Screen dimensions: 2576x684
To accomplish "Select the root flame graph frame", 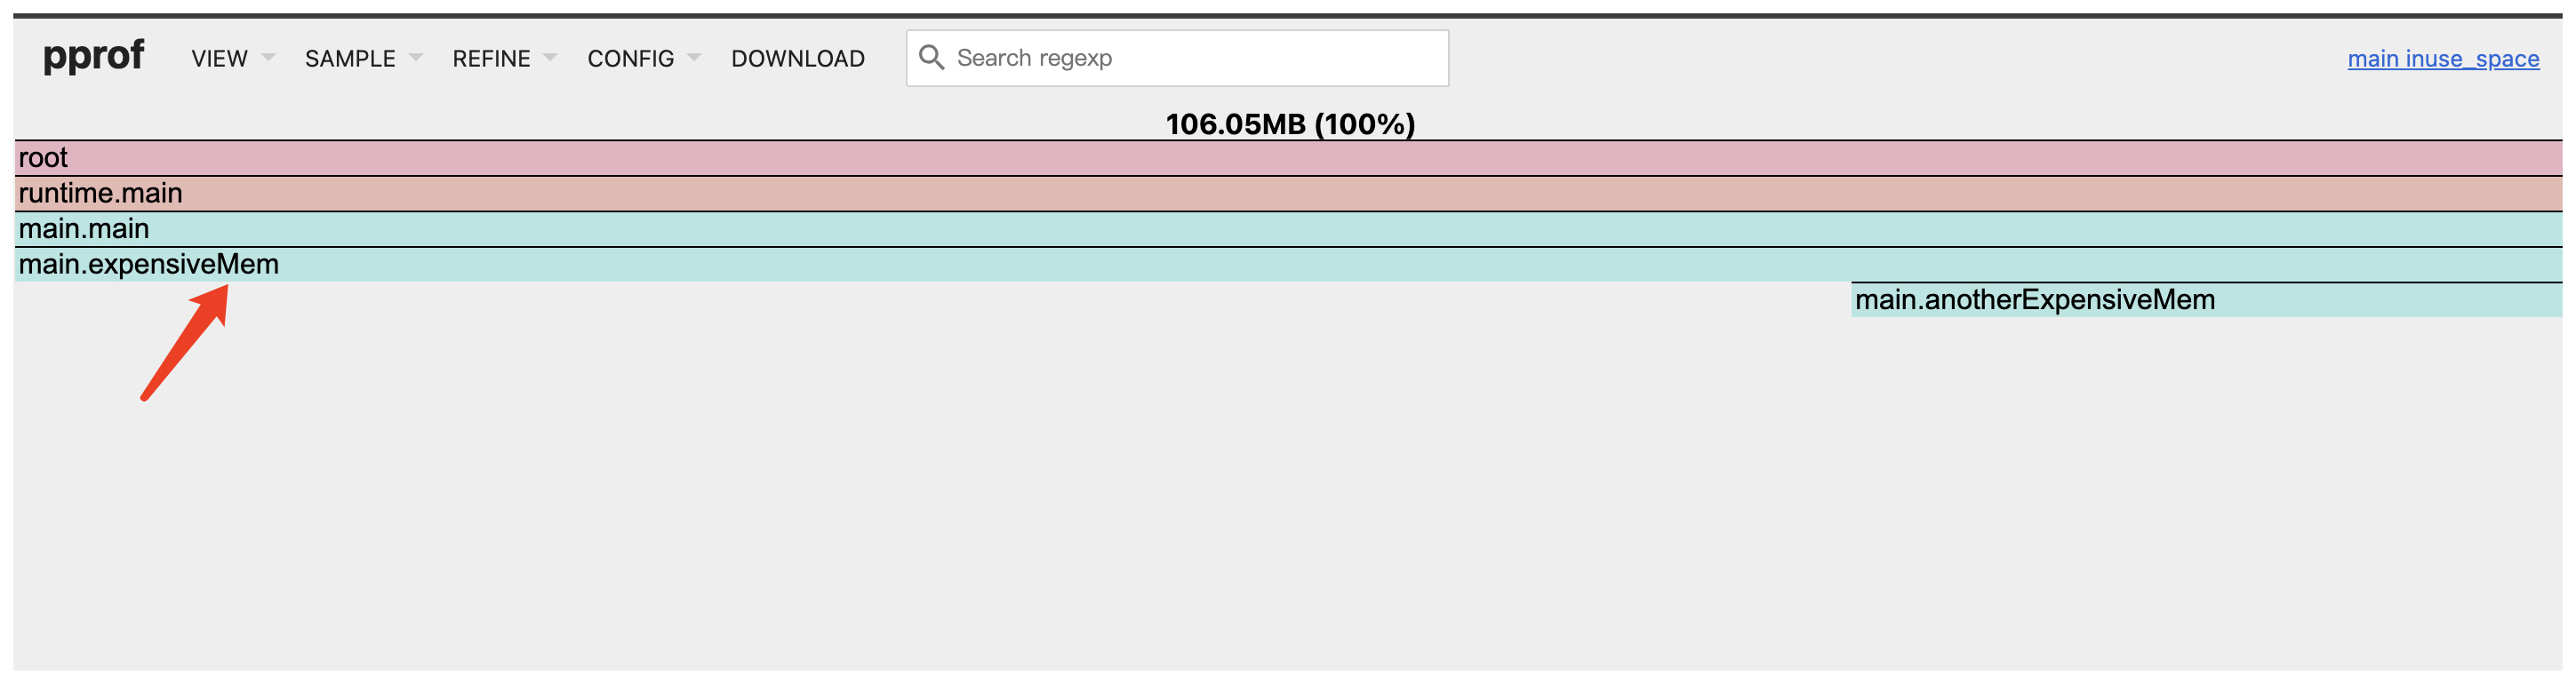I will tap(1288, 158).
